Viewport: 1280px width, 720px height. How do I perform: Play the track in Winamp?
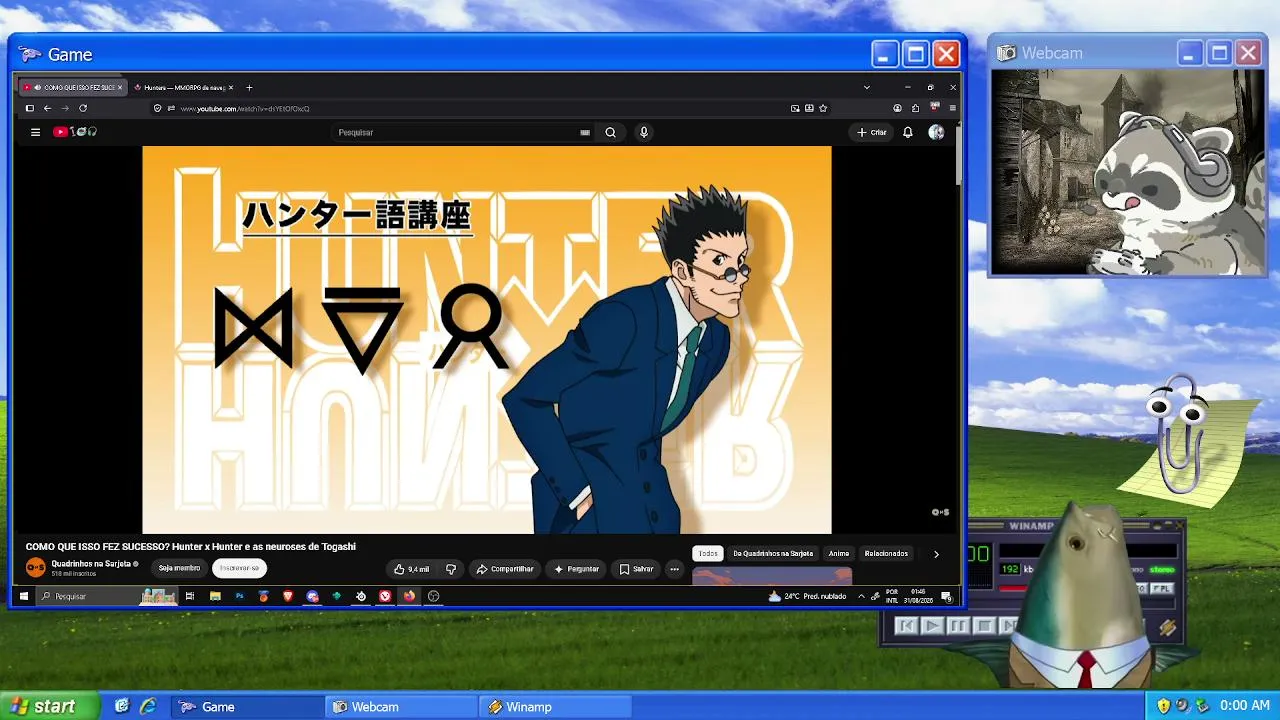932,626
